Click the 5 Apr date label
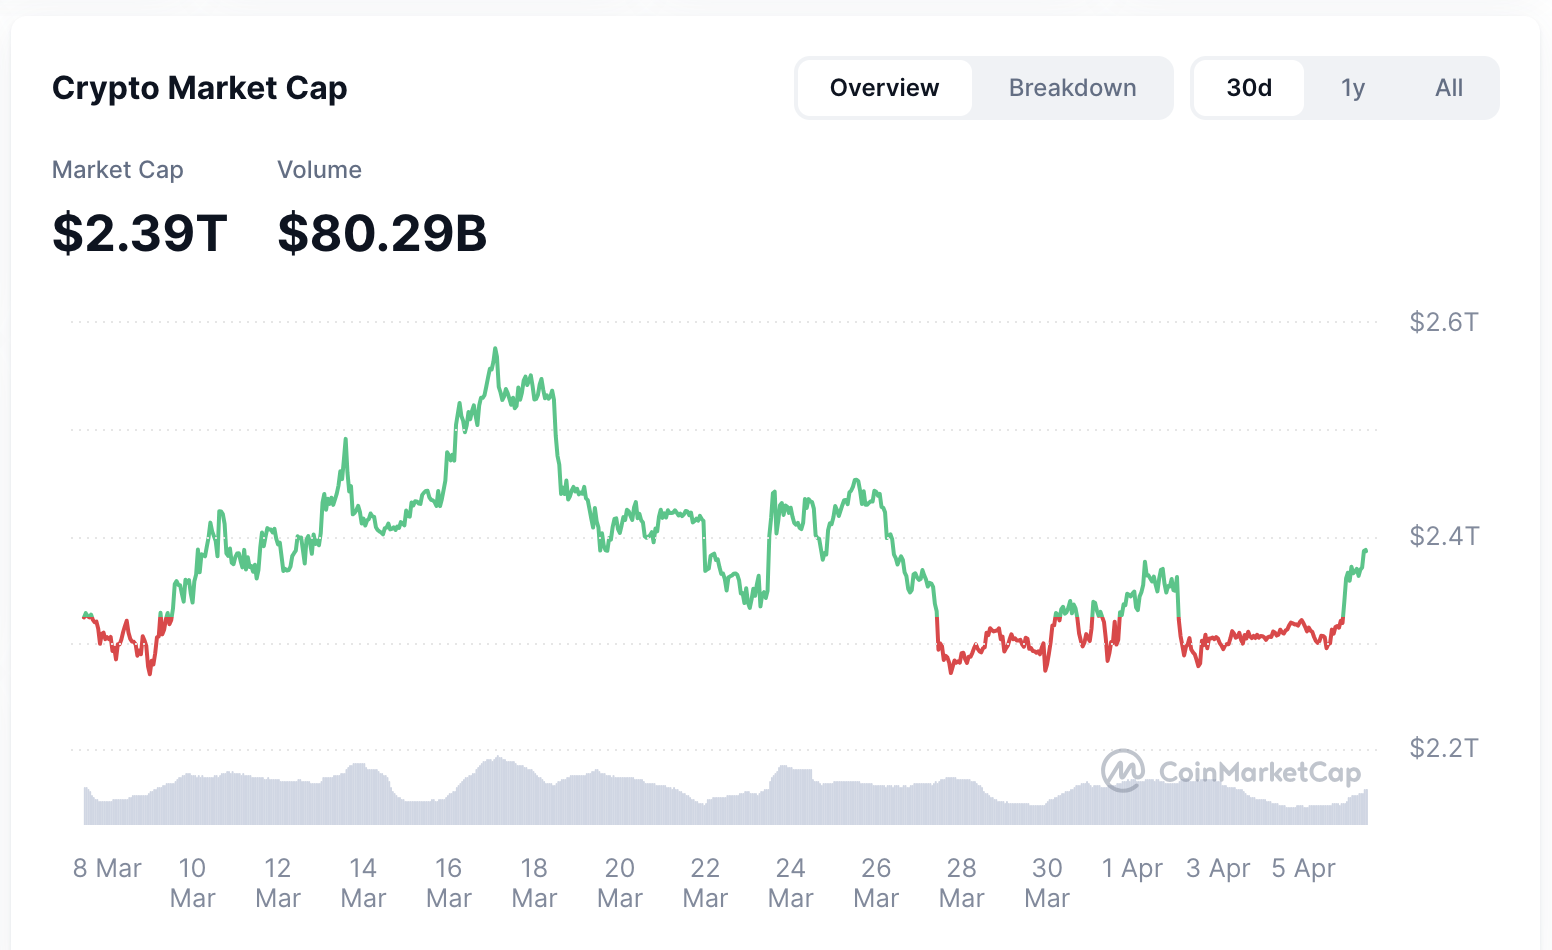Screen dimensions: 1552x950 click(1303, 868)
